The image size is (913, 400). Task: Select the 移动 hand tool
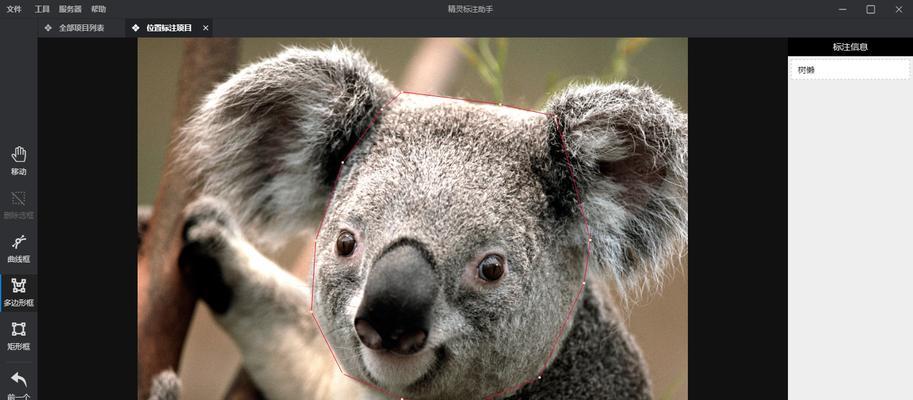[19, 160]
